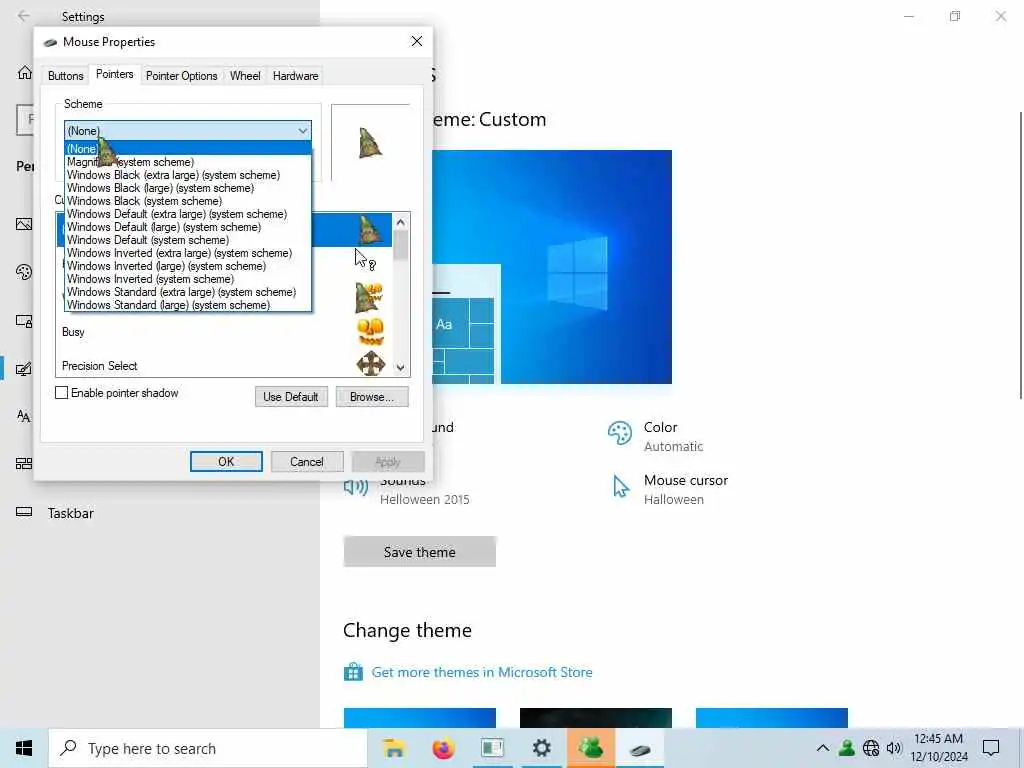Select Windows Black (large) scheme
This screenshot has width=1024, height=768.
click(188, 188)
